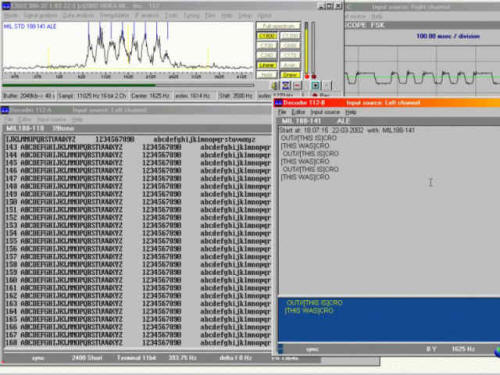Click the yellow tuning fork toolbar icon
500x375 pixels.
click(x=275, y=85)
